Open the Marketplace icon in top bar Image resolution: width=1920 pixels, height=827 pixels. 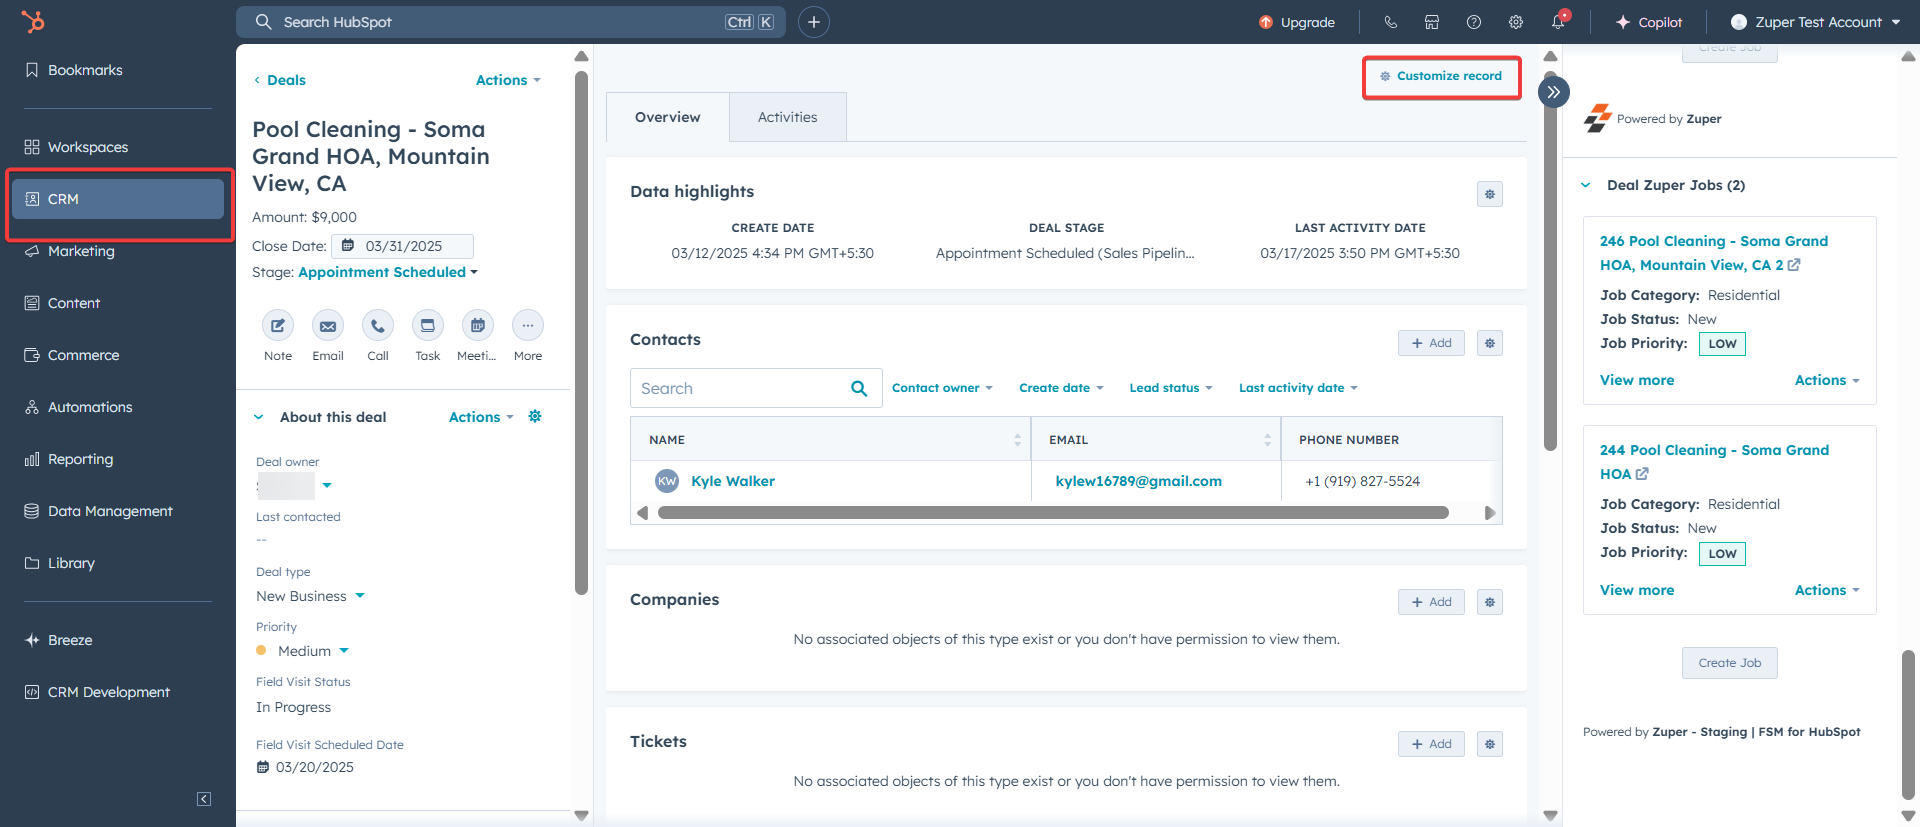point(1432,22)
